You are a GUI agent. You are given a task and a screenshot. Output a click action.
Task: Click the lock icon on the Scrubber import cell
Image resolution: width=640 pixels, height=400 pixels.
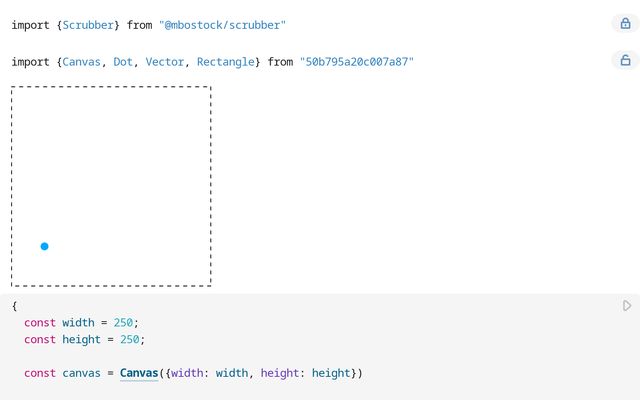[623, 24]
